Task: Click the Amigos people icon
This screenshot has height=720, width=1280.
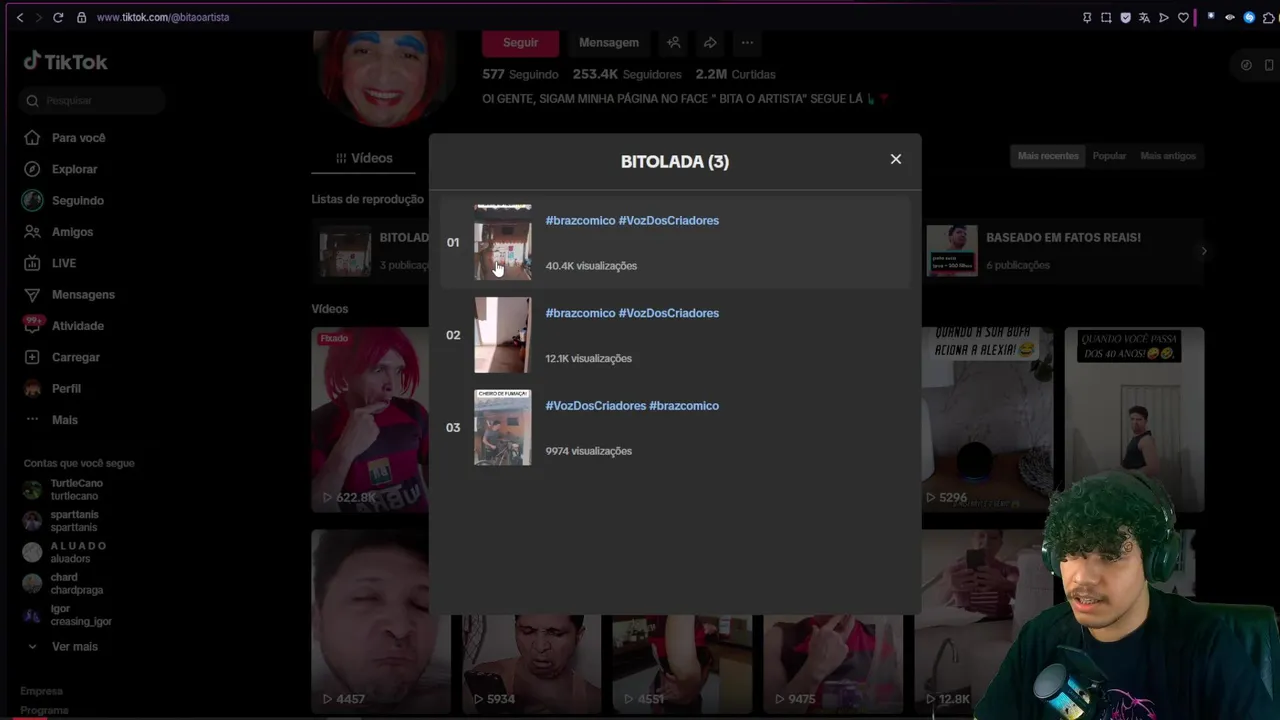Action: (32, 232)
